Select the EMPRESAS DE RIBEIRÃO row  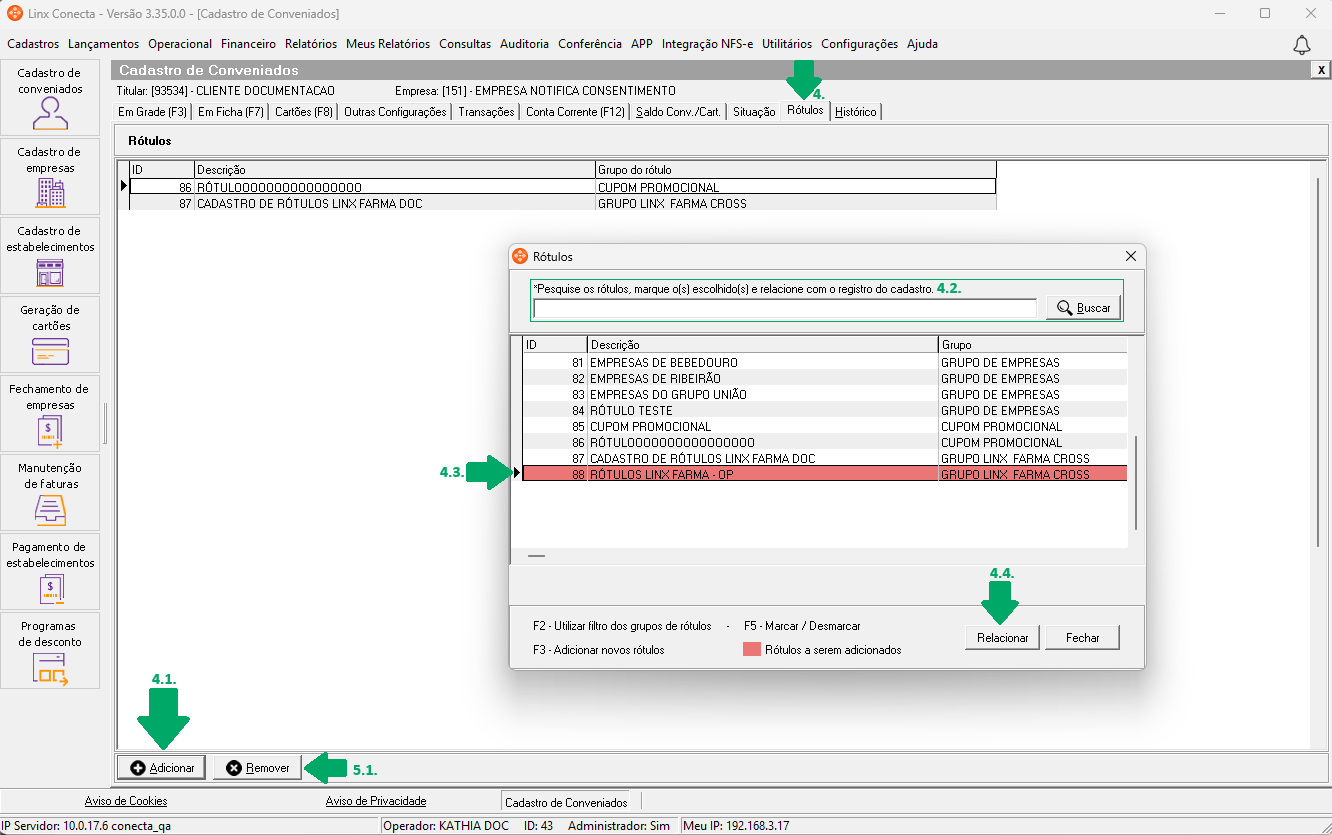826,378
